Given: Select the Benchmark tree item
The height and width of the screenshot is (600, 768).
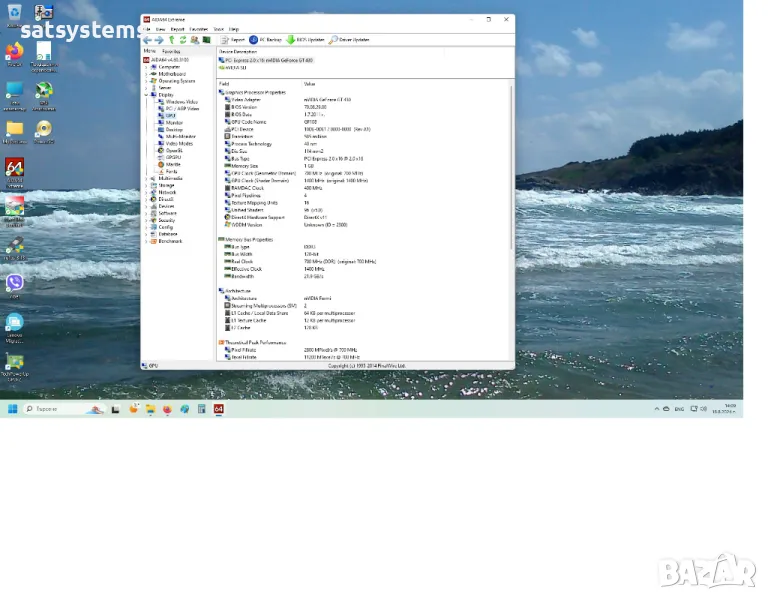Looking at the screenshot, I should pos(170,241).
